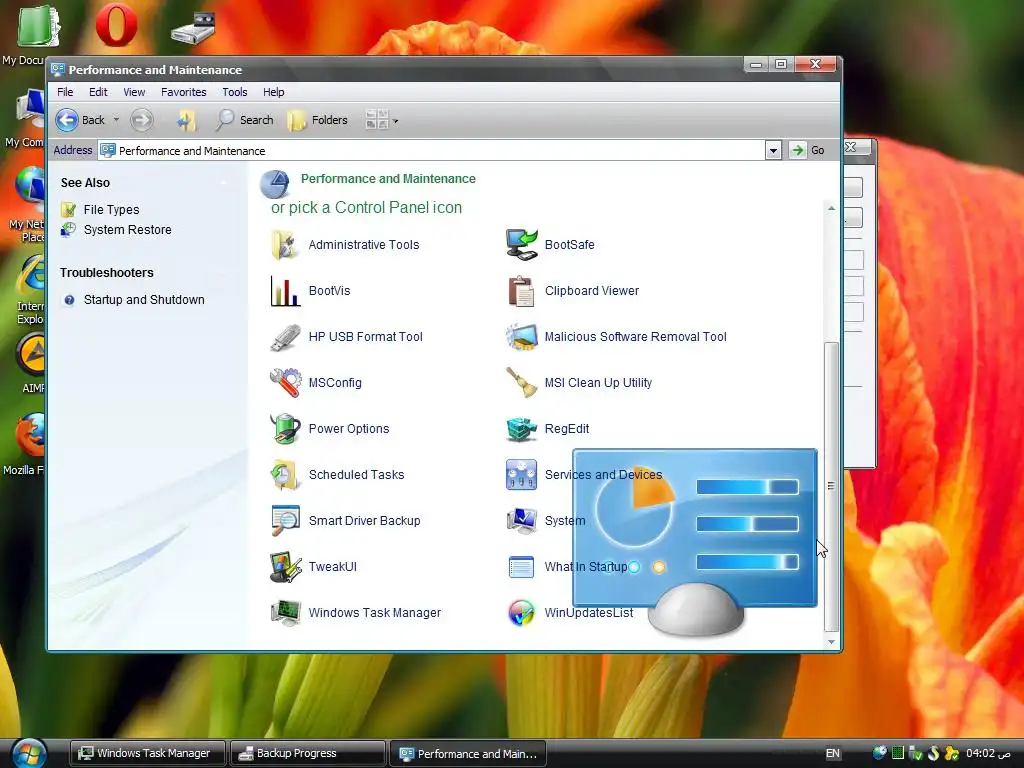Viewport: 1024px width, 768px height.
Task: Click the Performance and Maintenance heading link
Action: (x=388, y=179)
